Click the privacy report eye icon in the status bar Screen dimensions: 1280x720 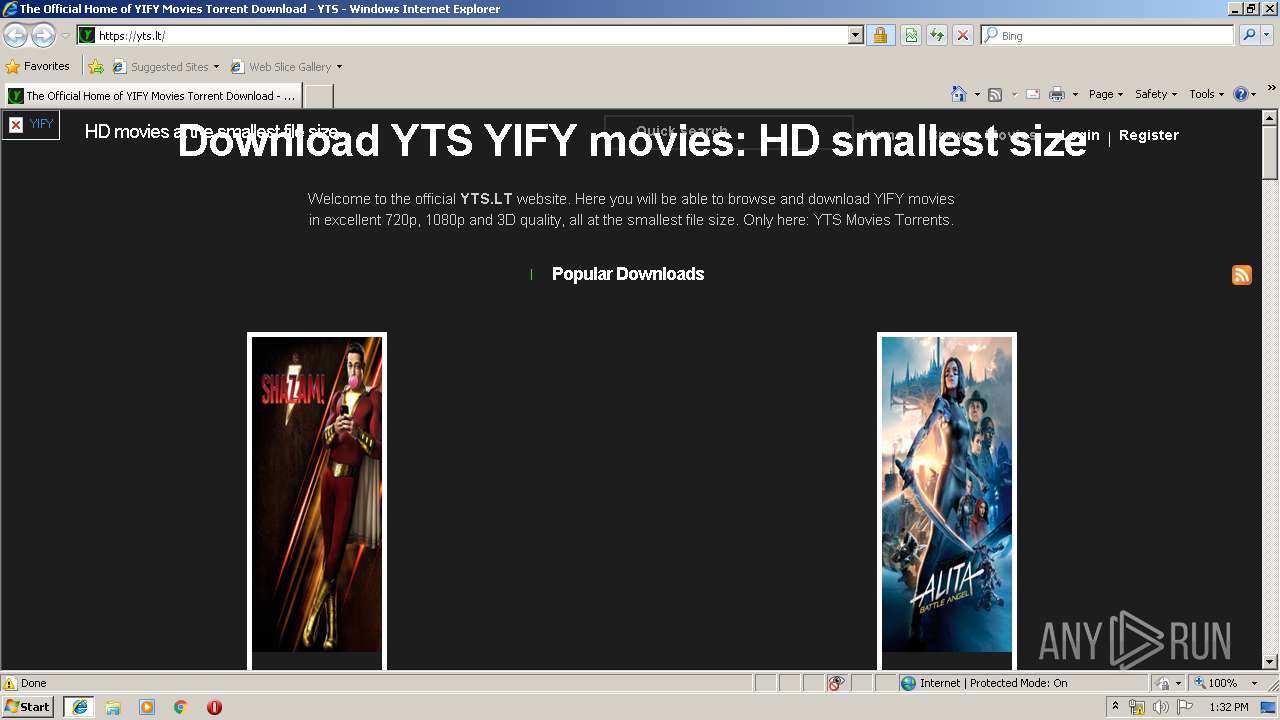(x=836, y=683)
